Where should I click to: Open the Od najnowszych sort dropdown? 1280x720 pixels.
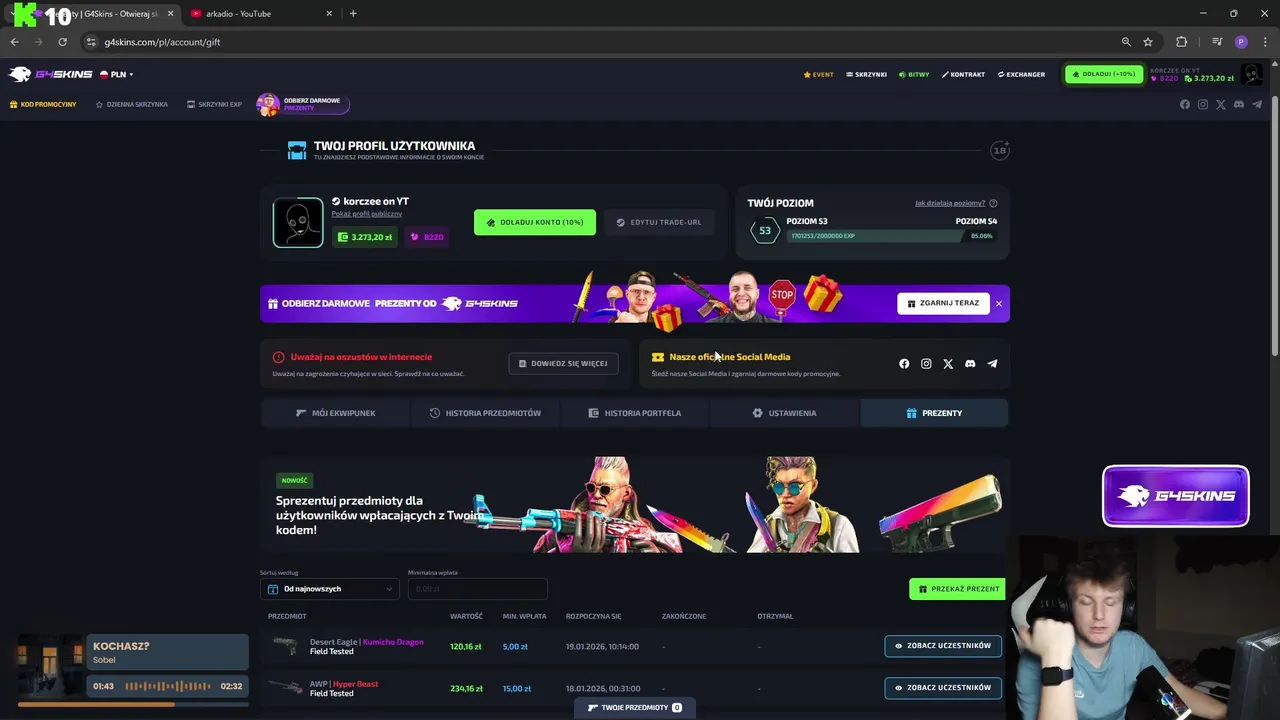pyautogui.click(x=330, y=589)
